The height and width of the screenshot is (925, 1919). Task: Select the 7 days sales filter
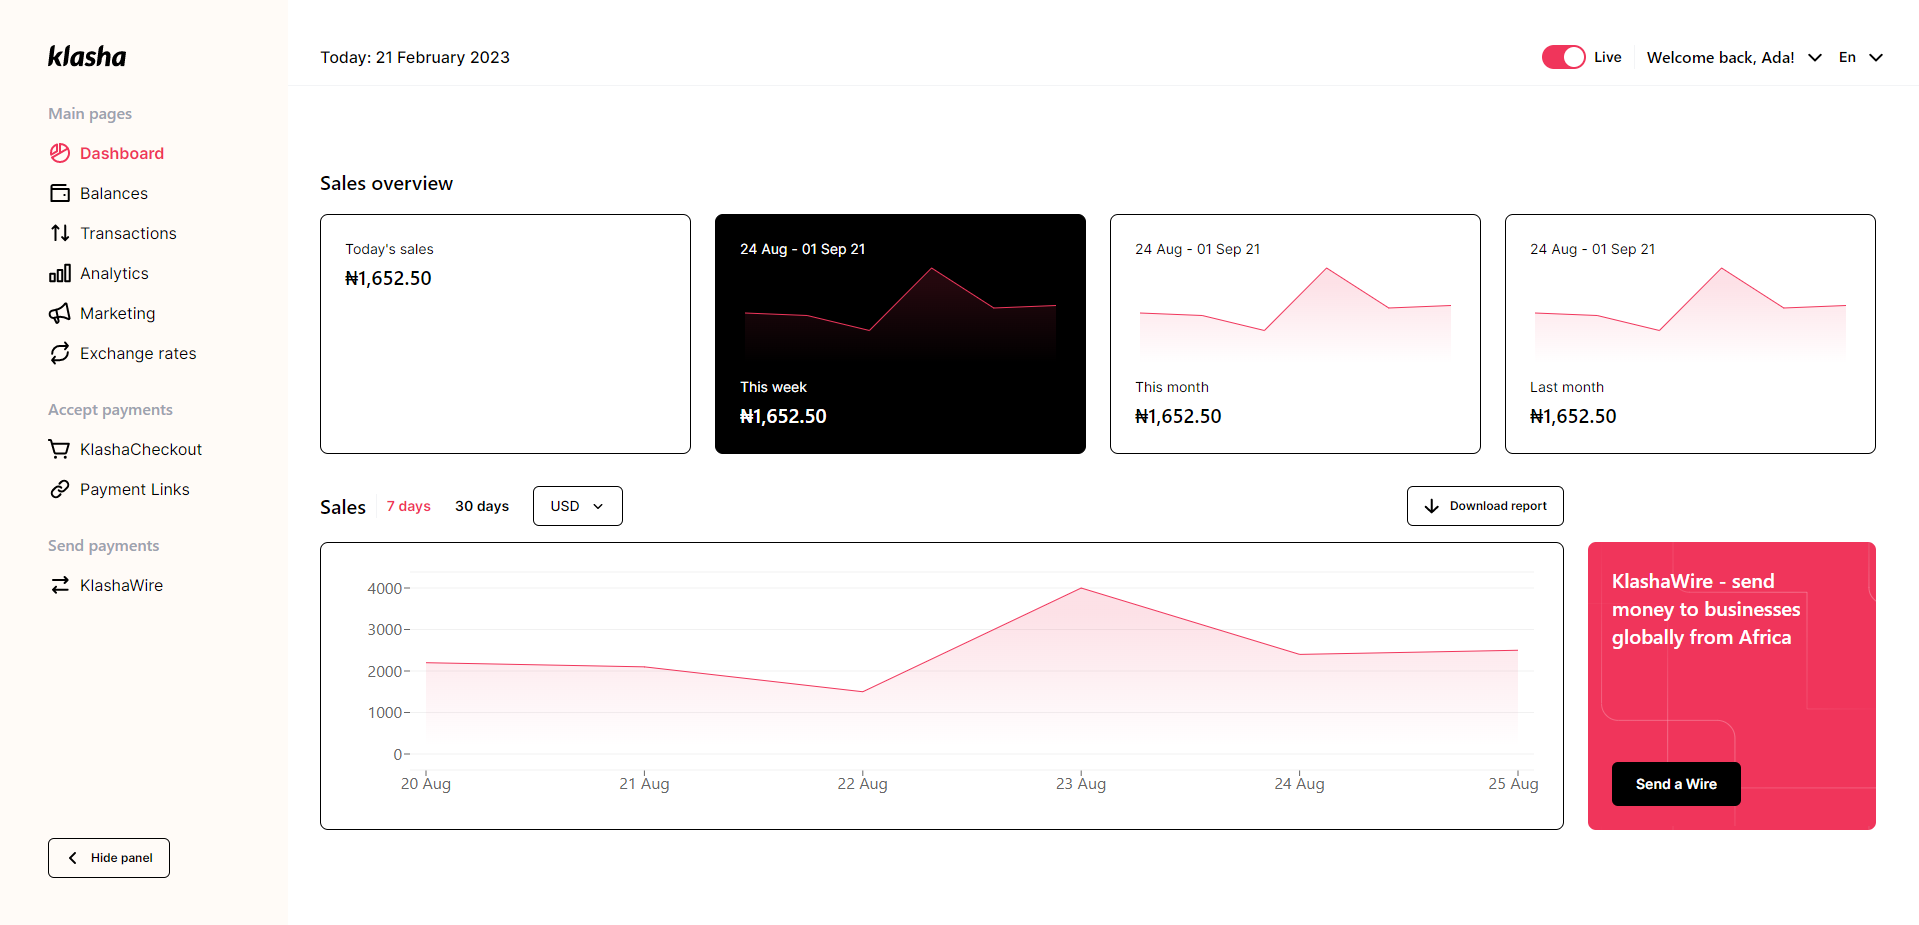tap(408, 506)
